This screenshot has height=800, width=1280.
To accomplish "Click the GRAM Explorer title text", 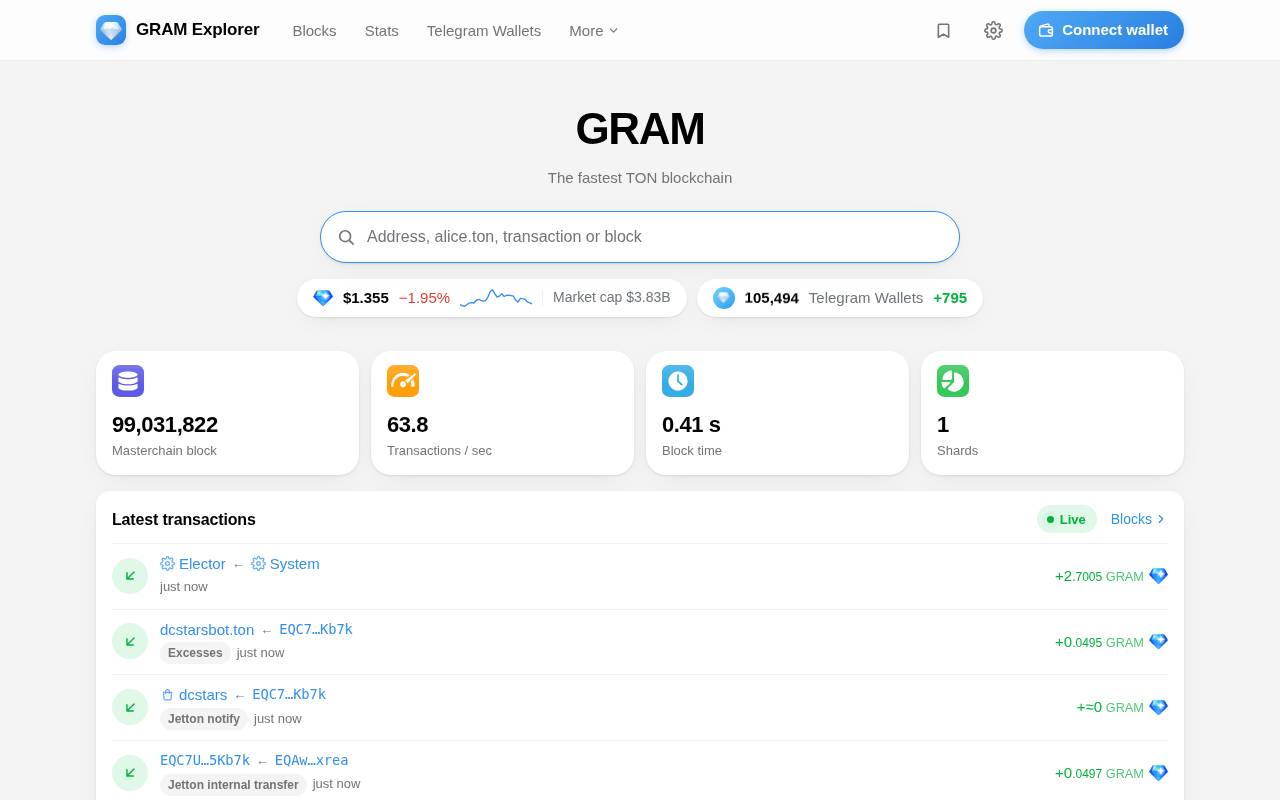I will point(198,30).
